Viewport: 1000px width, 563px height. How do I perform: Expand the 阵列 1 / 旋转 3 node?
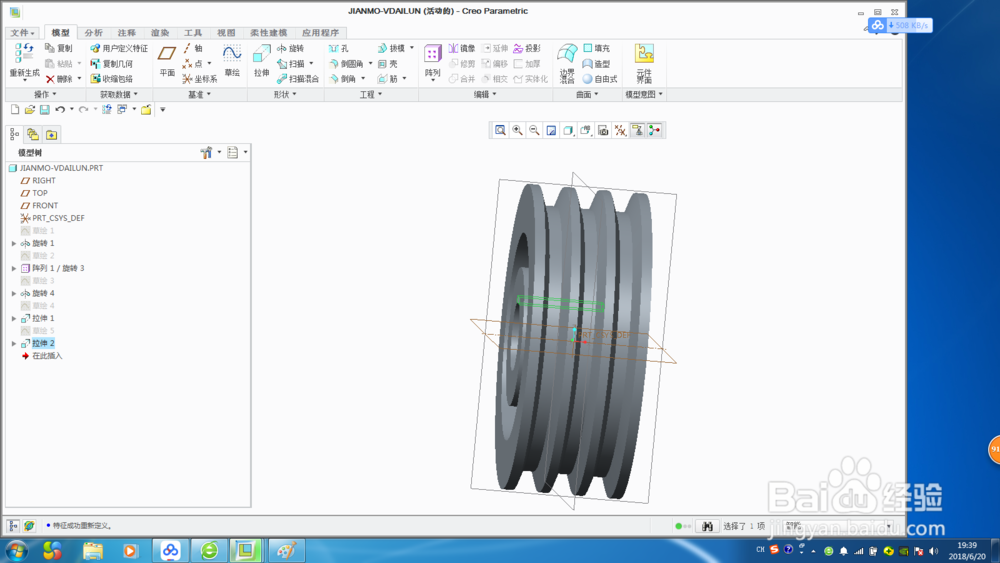pos(14,268)
